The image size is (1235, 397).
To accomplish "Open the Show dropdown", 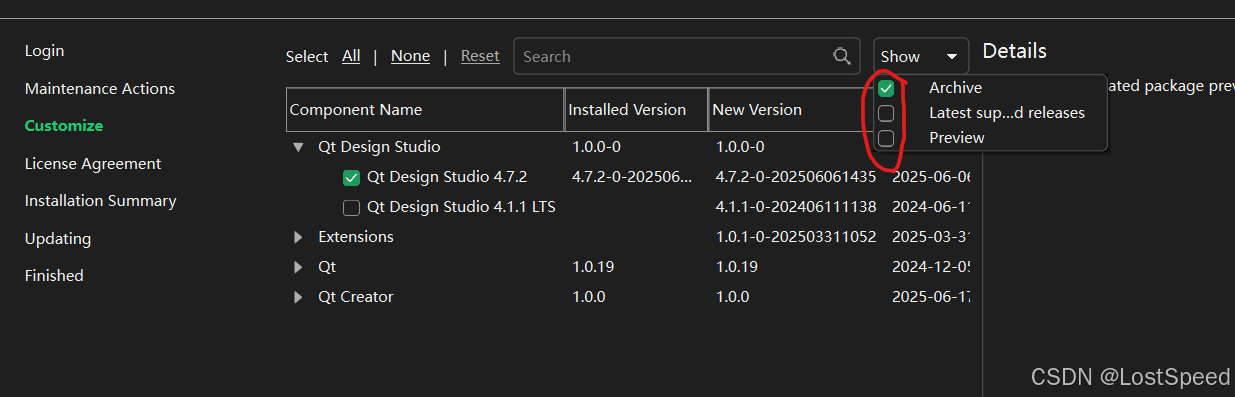I will pos(921,57).
